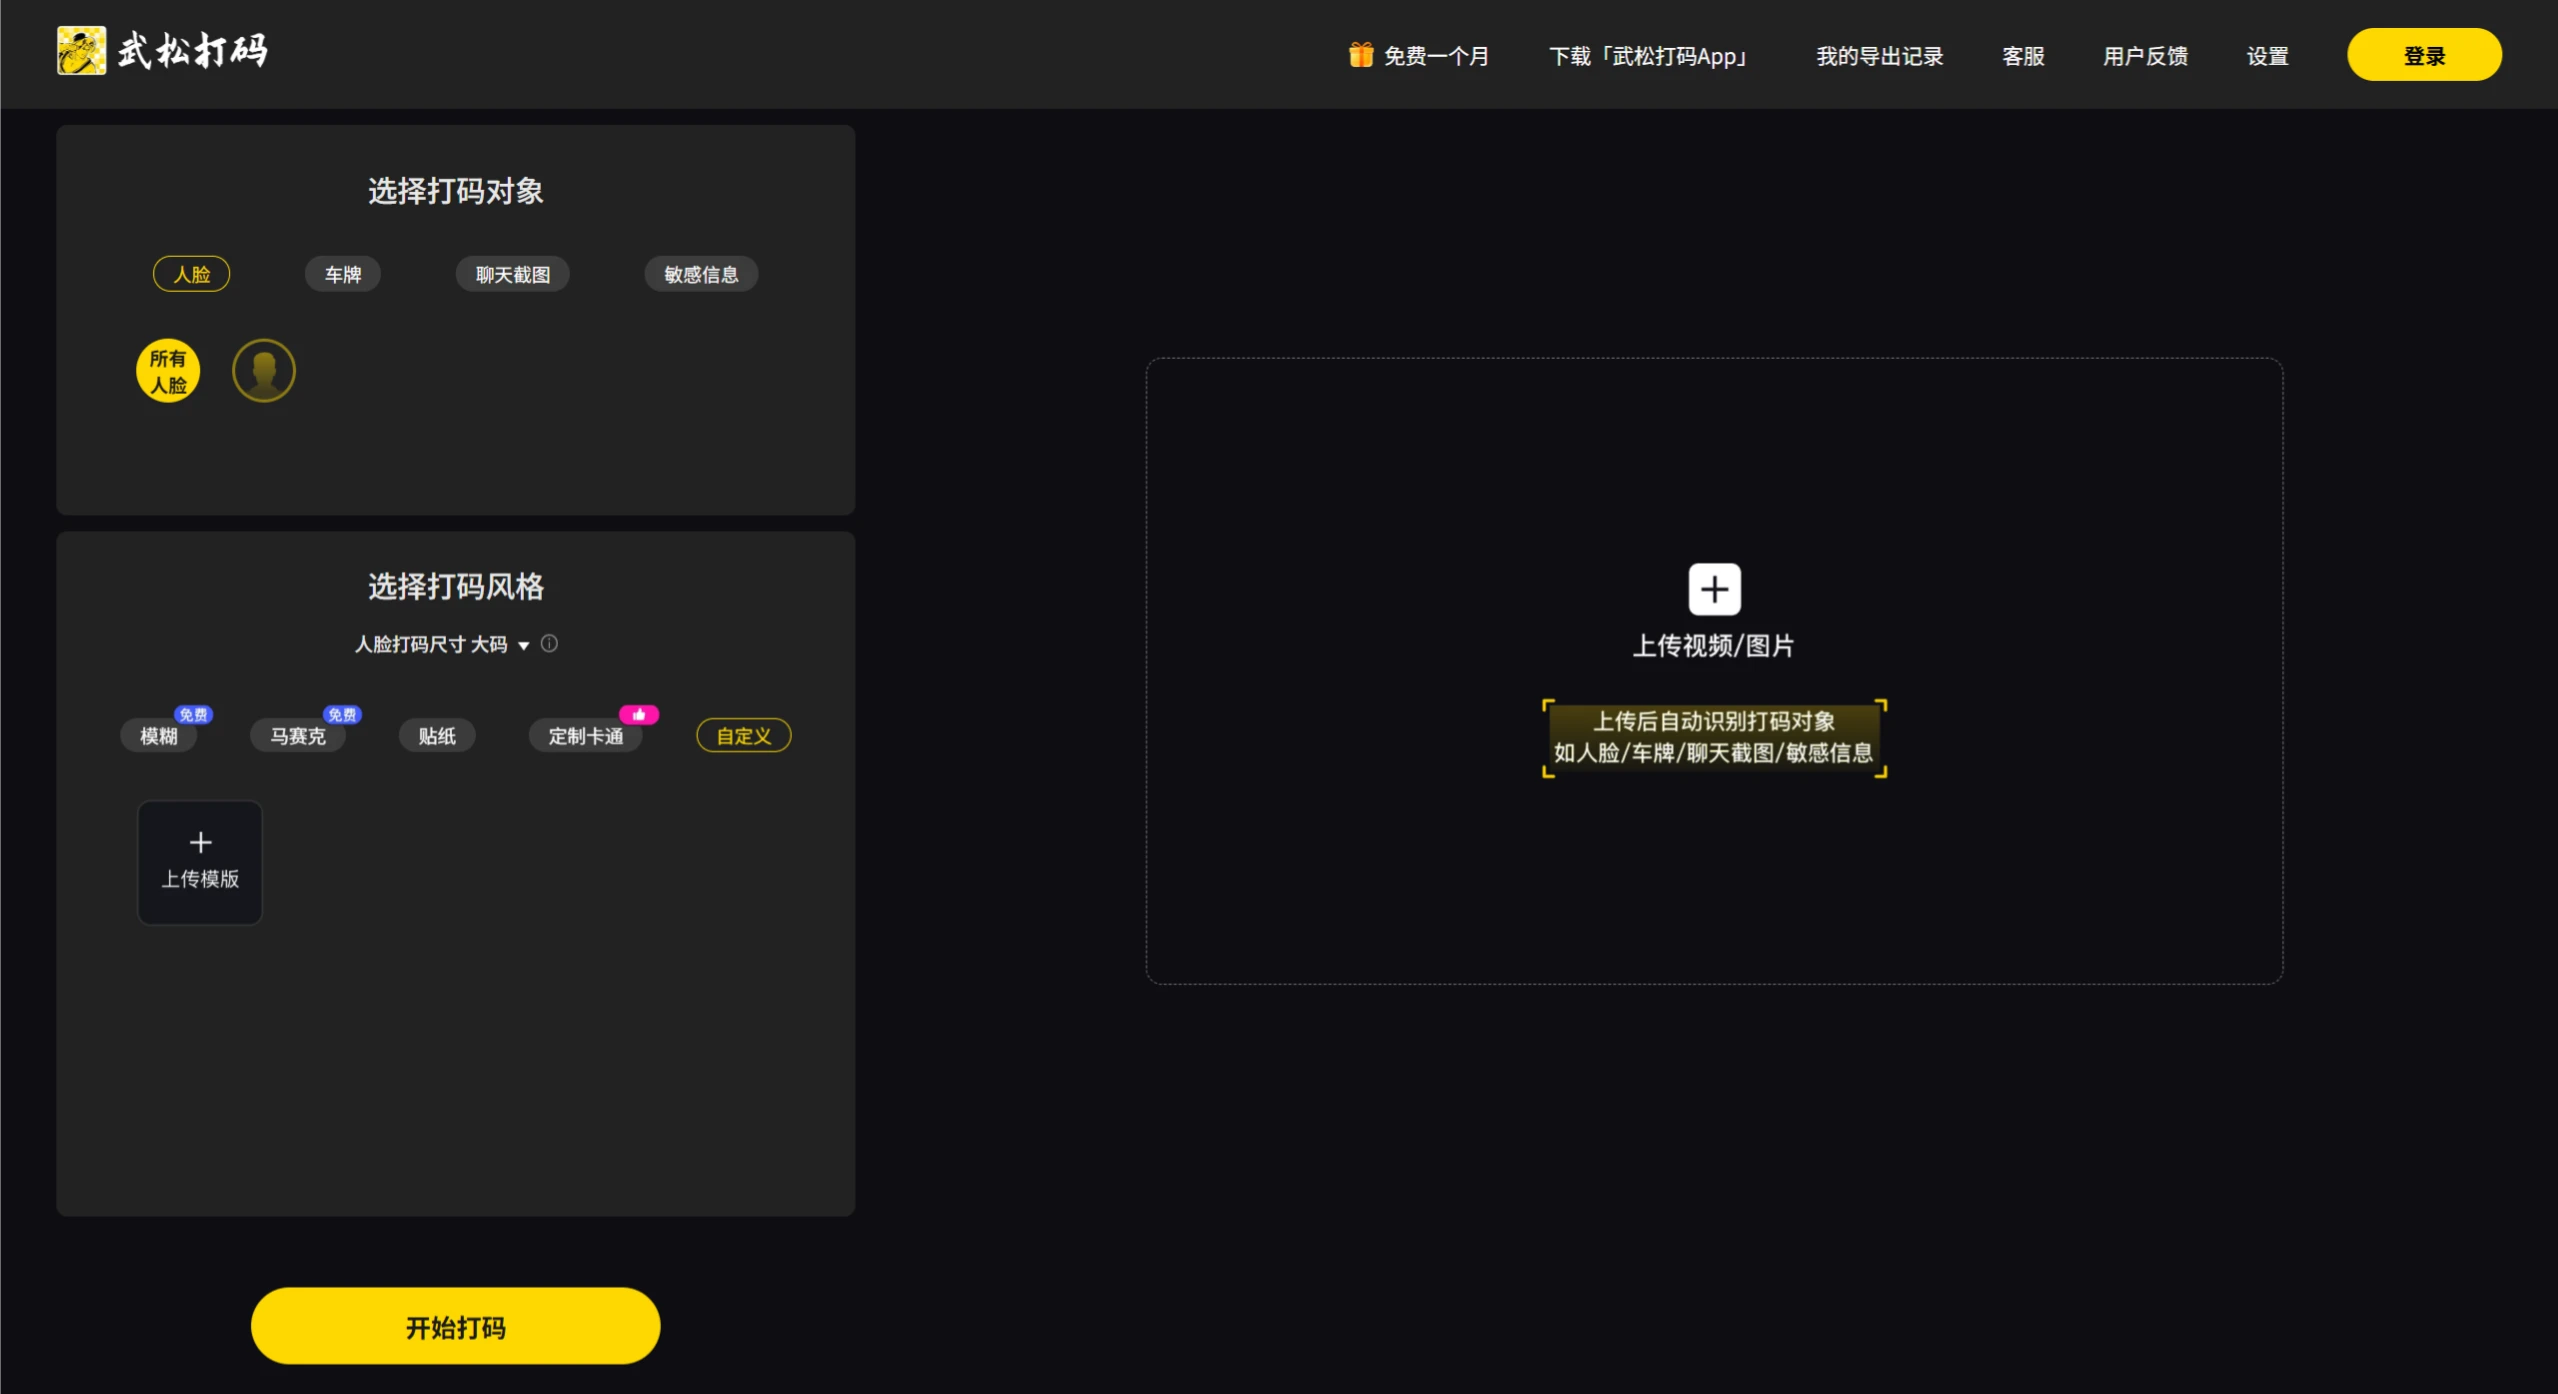2558x1394 pixels.
Task: Choose the 自定义 style option
Action: [742, 735]
